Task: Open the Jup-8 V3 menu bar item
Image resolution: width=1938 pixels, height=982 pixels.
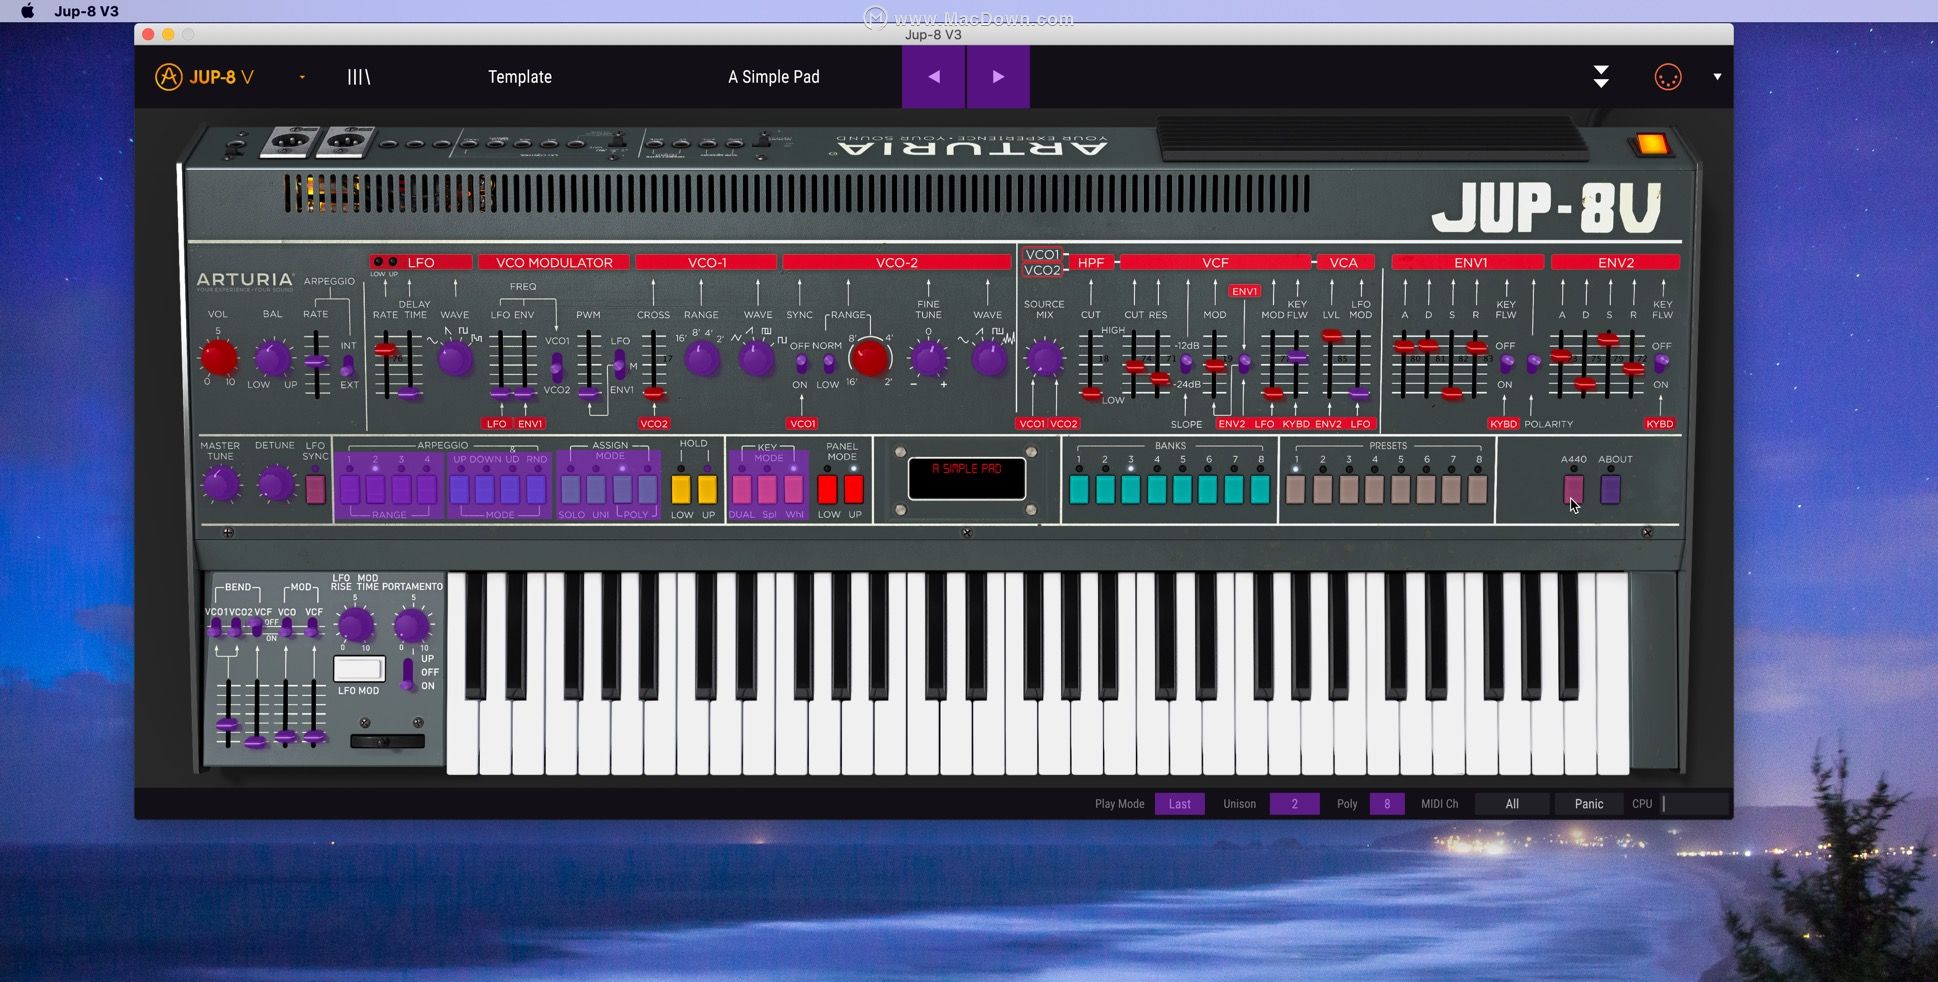Action: point(86,11)
